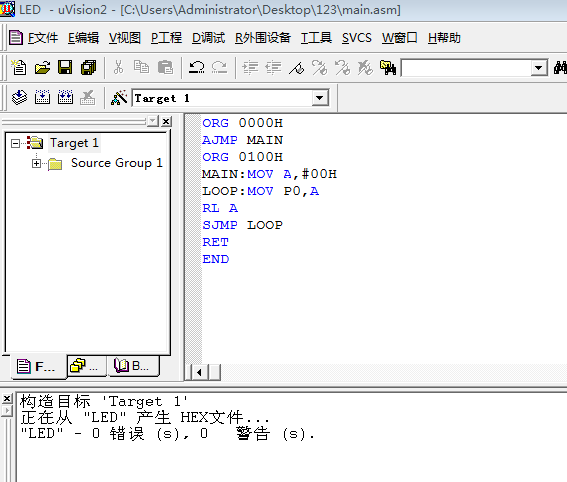Toggle bookmark flag icon in toolbar

297,68
